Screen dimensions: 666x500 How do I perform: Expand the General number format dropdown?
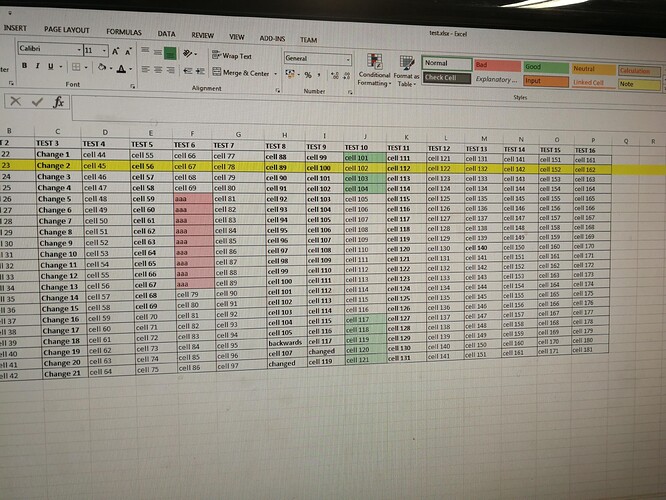coord(346,59)
